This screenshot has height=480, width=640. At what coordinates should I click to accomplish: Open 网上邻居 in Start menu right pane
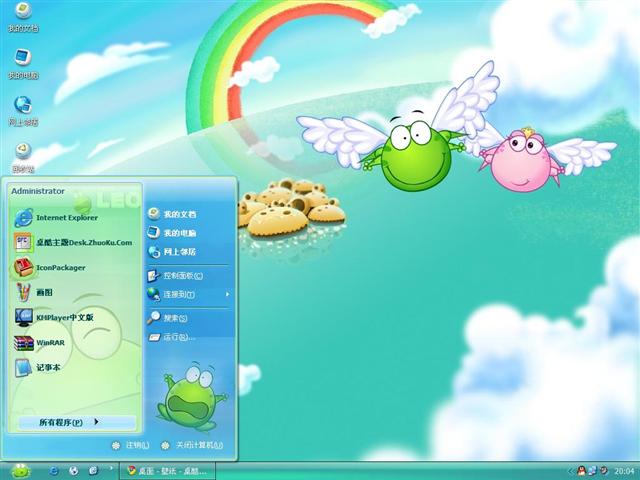(172, 251)
